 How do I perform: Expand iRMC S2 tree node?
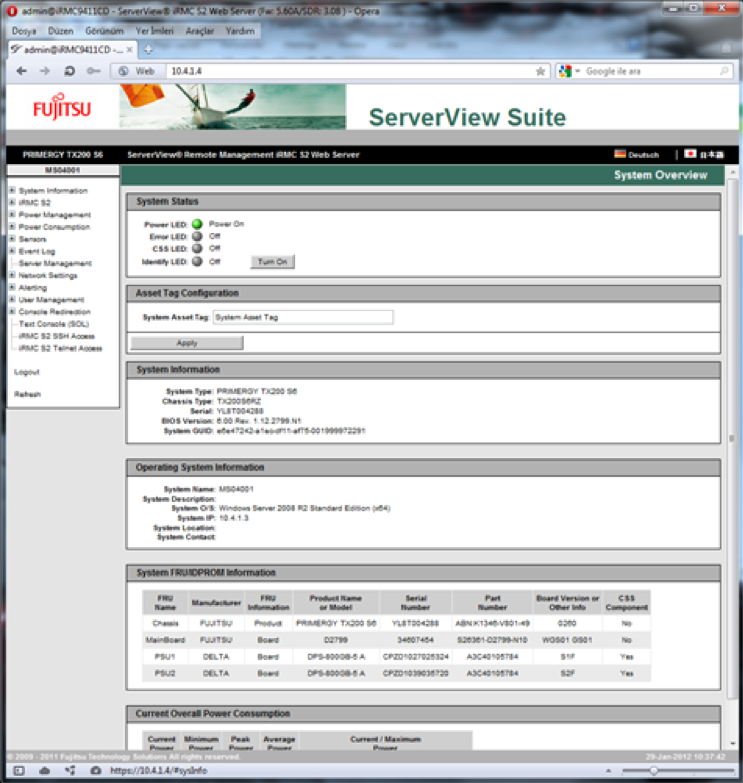point(12,202)
